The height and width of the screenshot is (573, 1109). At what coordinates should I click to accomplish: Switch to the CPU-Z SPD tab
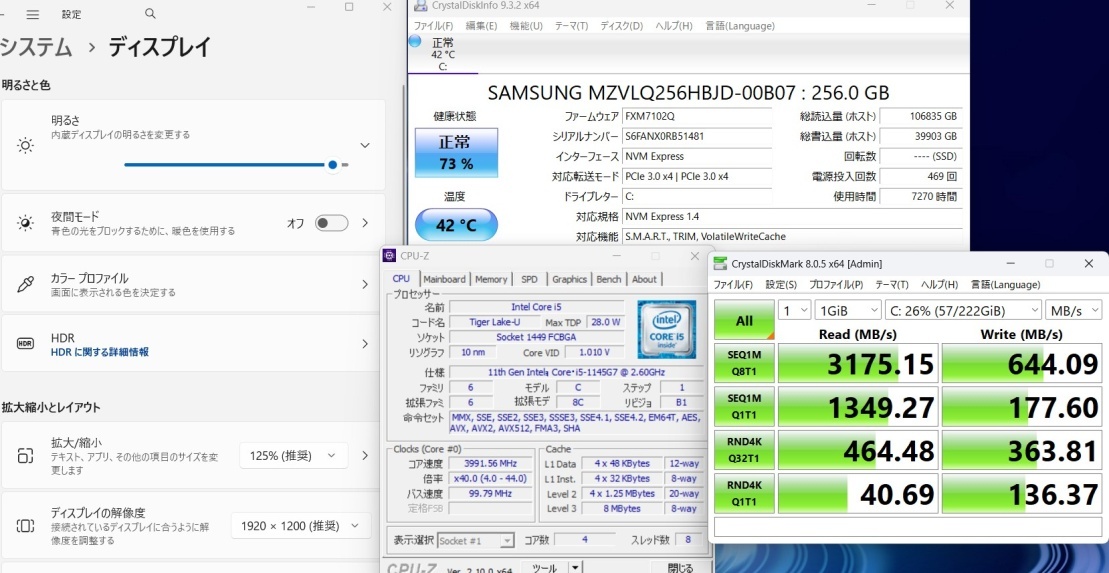pos(529,279)
